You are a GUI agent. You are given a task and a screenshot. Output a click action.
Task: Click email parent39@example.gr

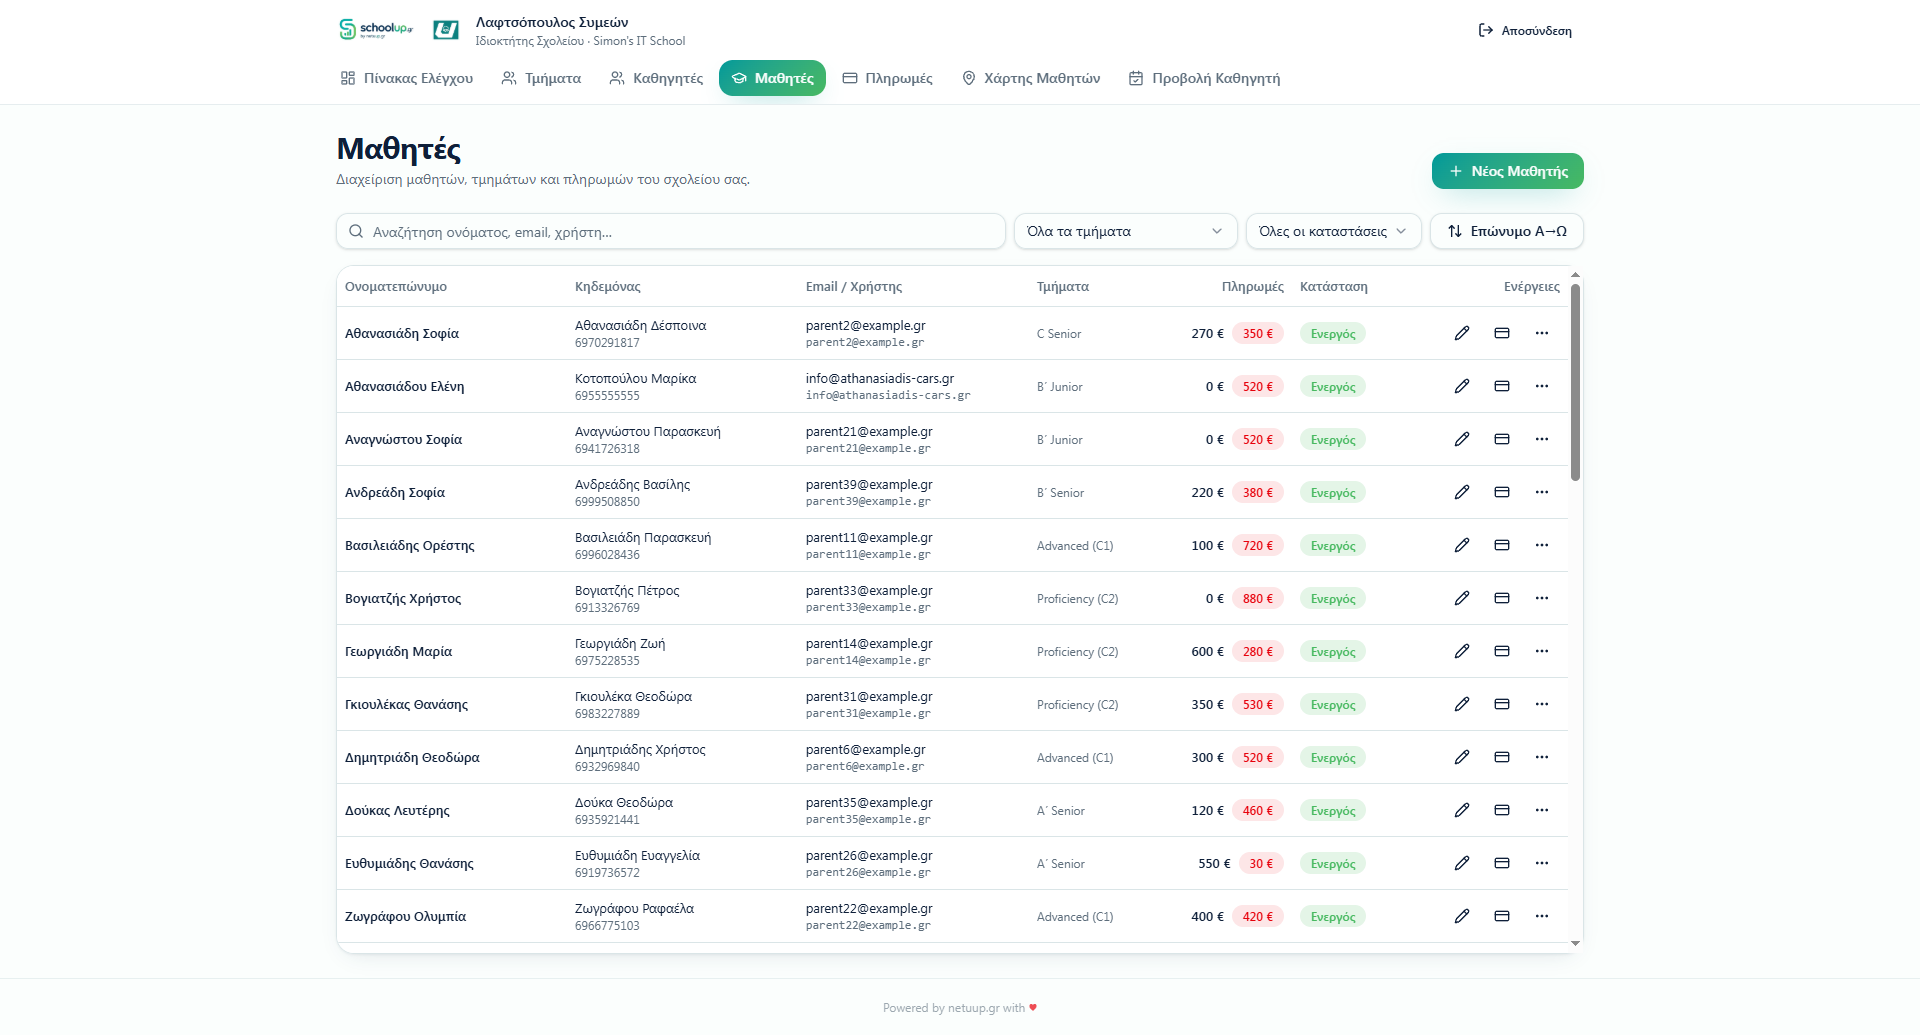point(869,485)
